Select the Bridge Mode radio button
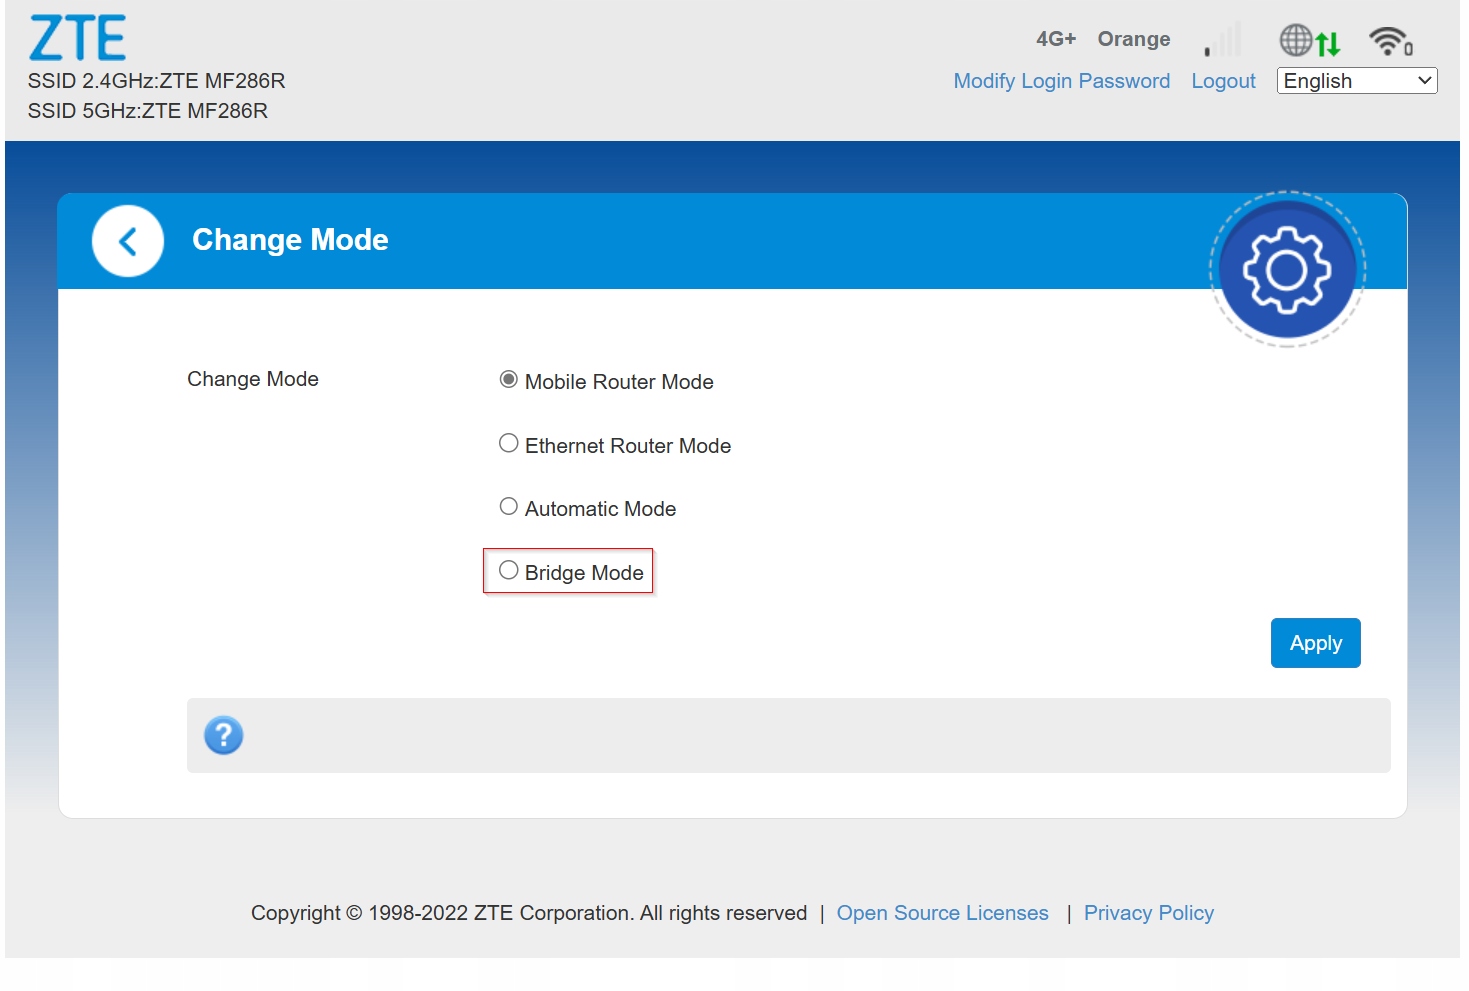 509,570
